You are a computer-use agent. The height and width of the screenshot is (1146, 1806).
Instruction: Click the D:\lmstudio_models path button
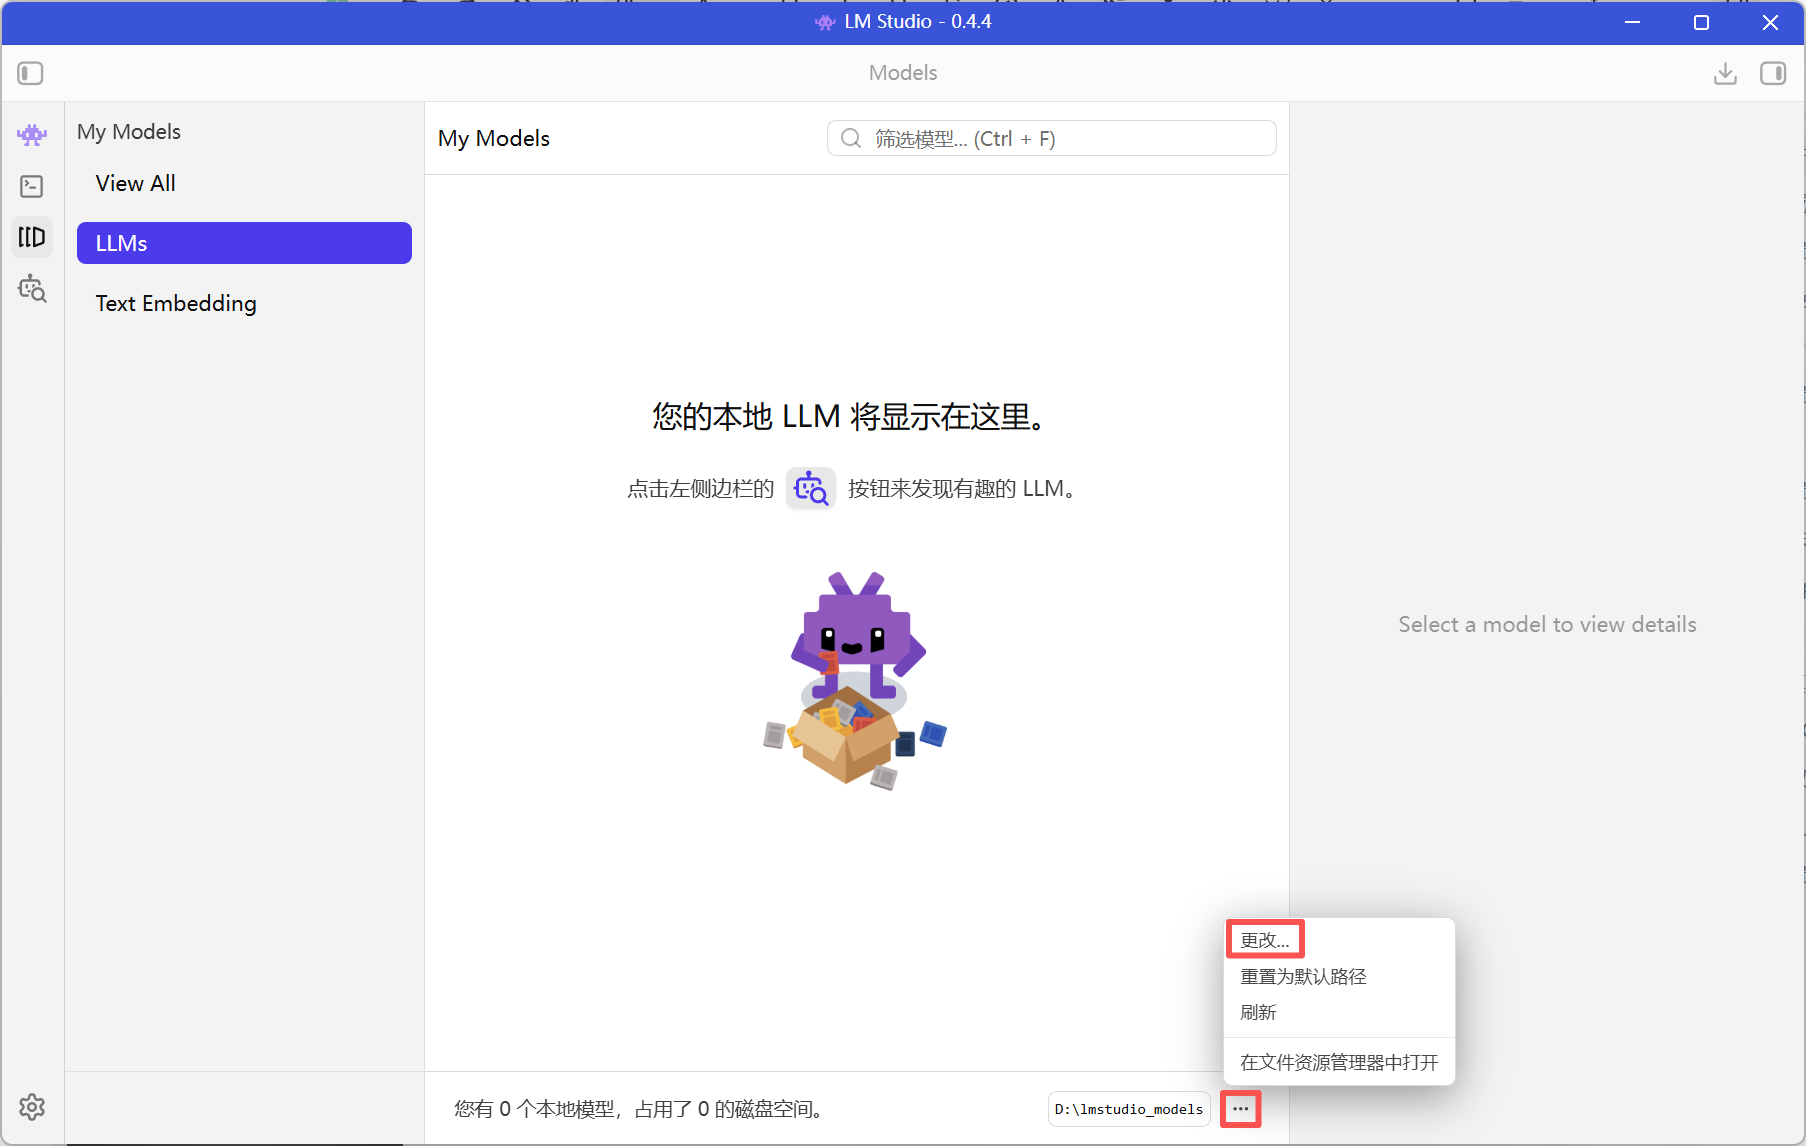[1128, 1109]
